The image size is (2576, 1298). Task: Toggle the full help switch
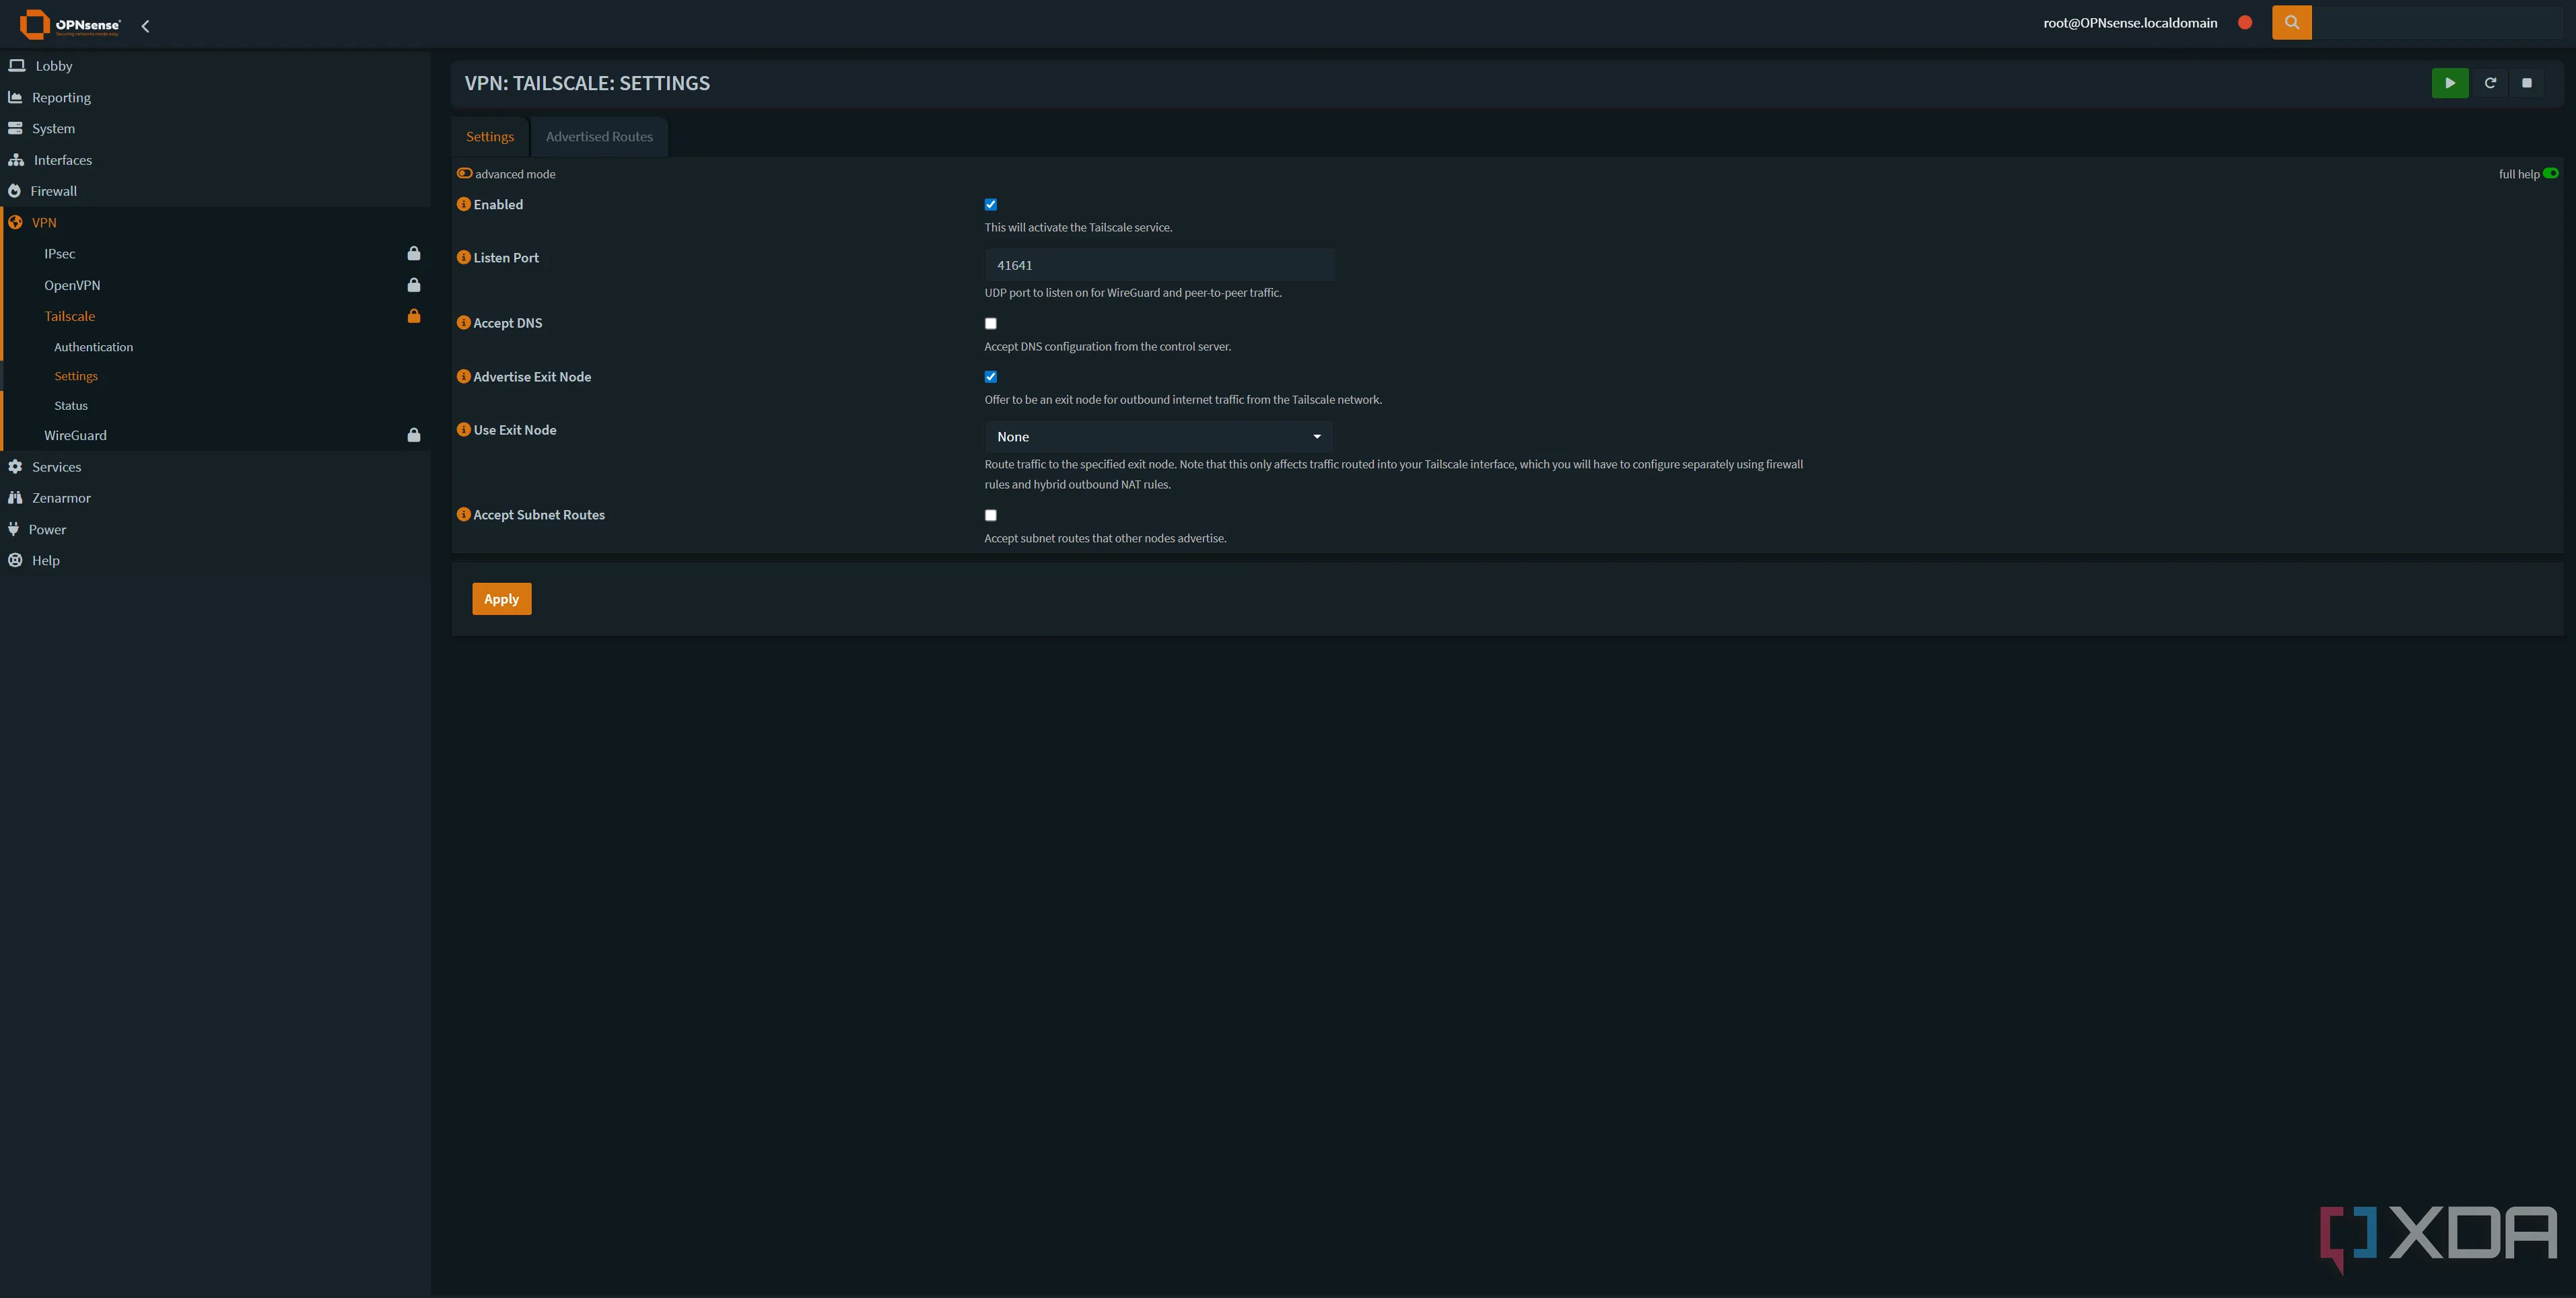[x=2550, y=173]
